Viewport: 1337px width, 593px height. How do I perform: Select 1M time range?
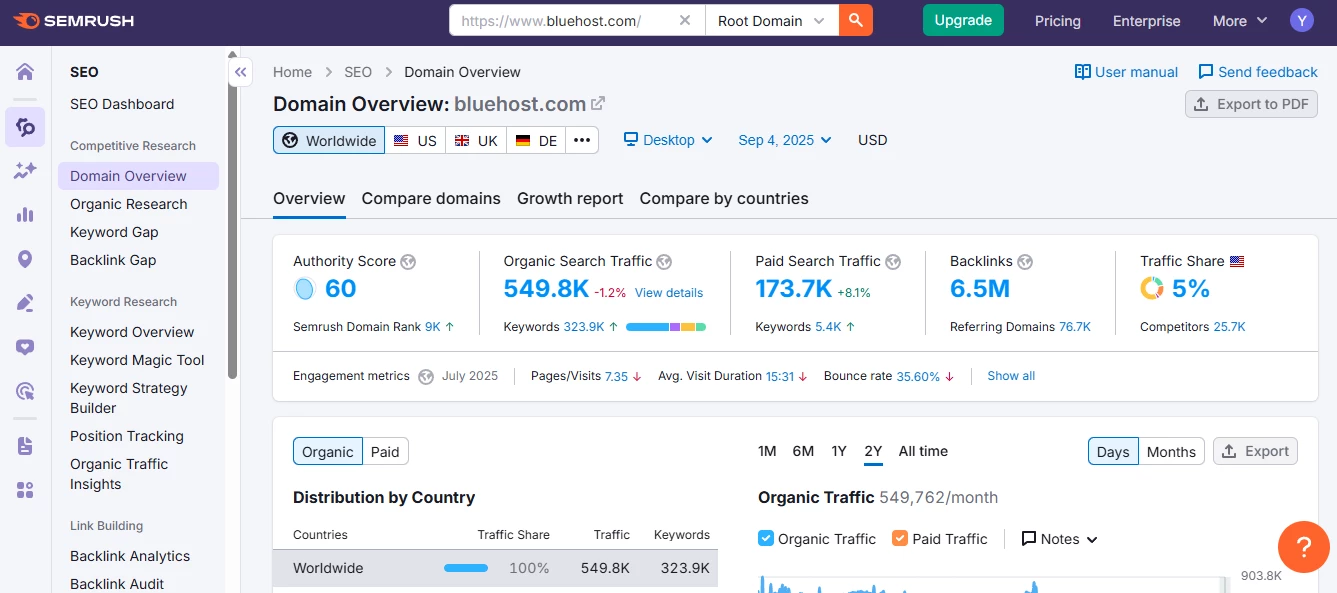pos(767,452)
